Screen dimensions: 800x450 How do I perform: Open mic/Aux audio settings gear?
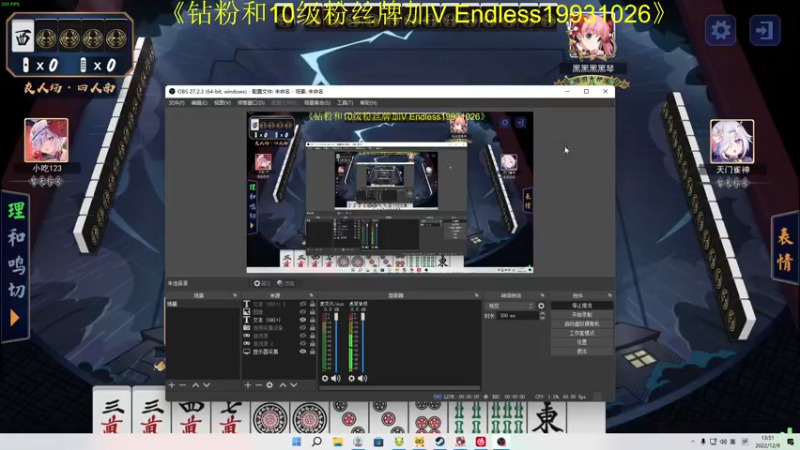pos(325,378)
